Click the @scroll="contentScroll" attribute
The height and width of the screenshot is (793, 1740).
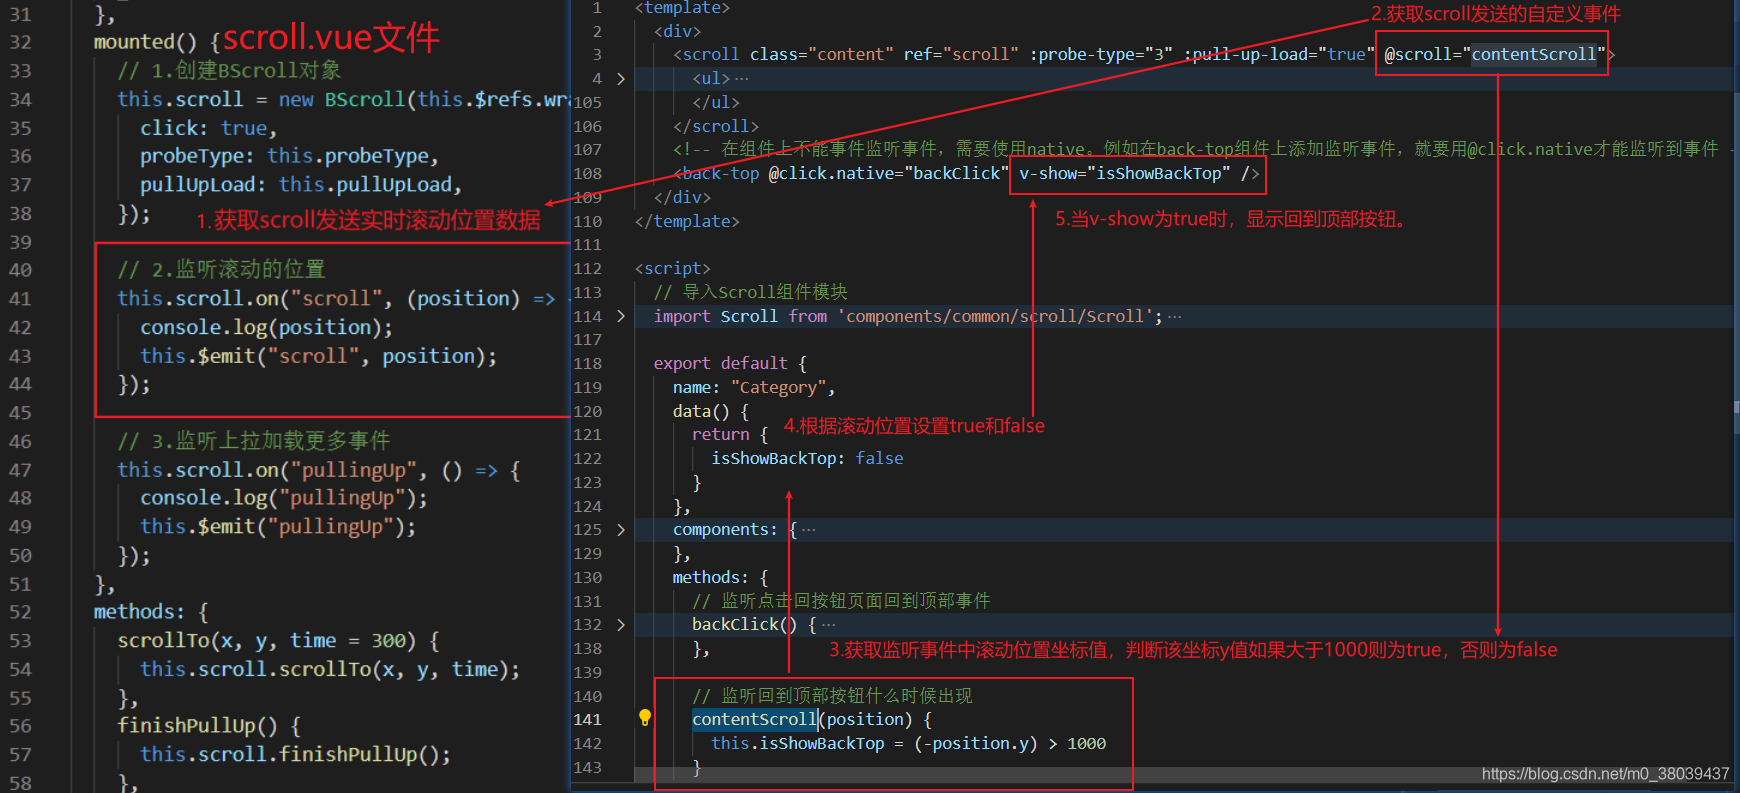(1495, 54)
